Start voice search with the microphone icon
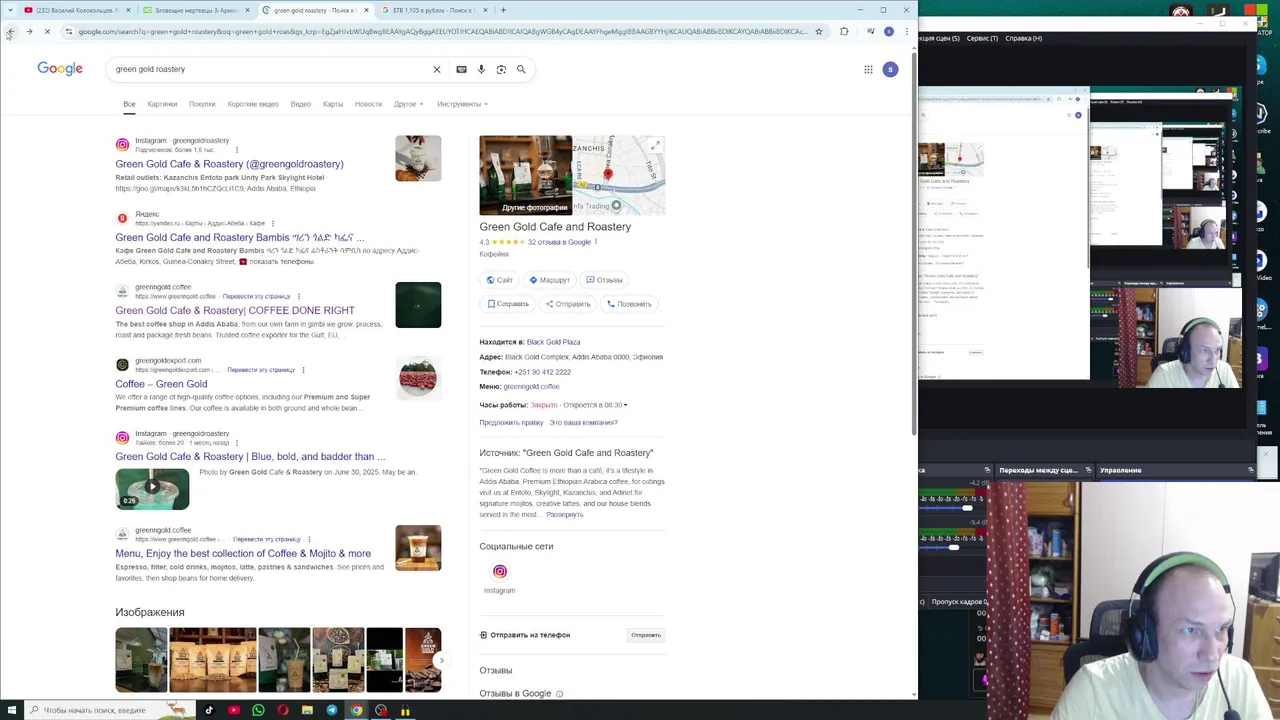The image size is (1280, 720). [x=481, y=69]
